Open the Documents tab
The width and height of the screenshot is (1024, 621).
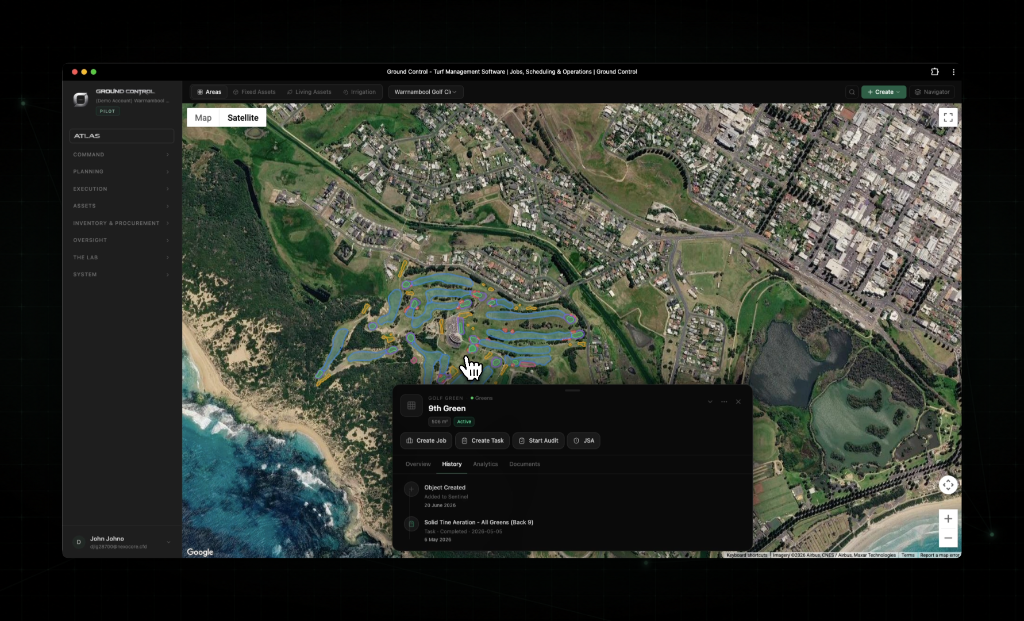click(x=524, y=464)
